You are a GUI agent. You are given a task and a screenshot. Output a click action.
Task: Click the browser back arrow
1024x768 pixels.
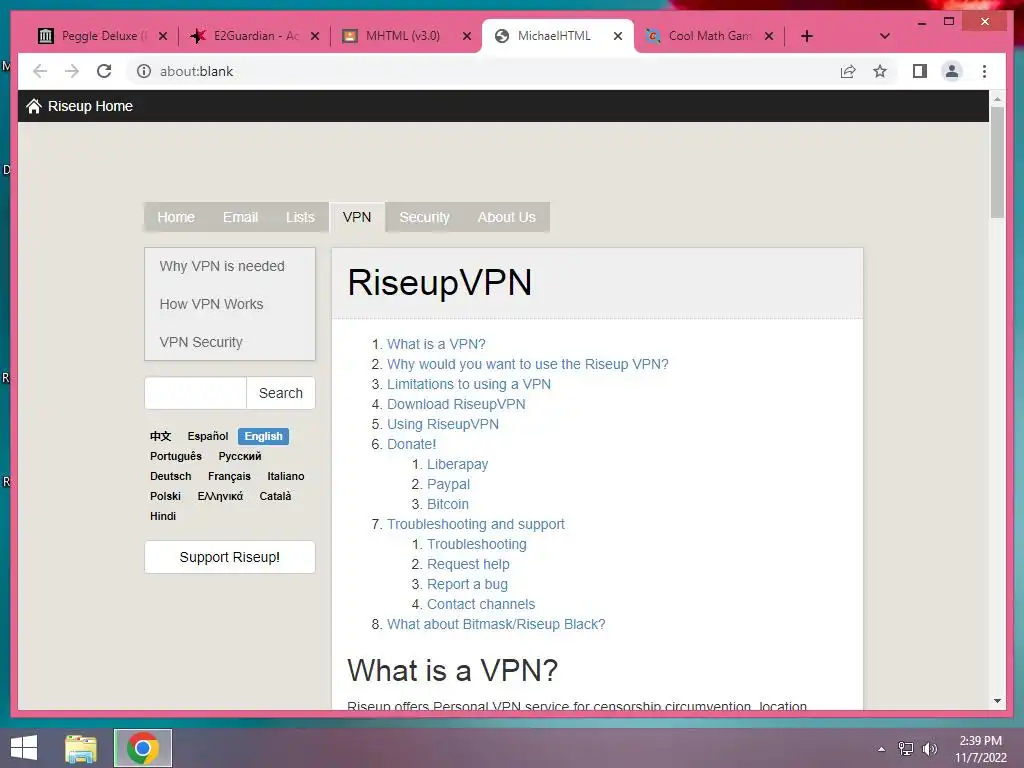[x=40, y=71]
